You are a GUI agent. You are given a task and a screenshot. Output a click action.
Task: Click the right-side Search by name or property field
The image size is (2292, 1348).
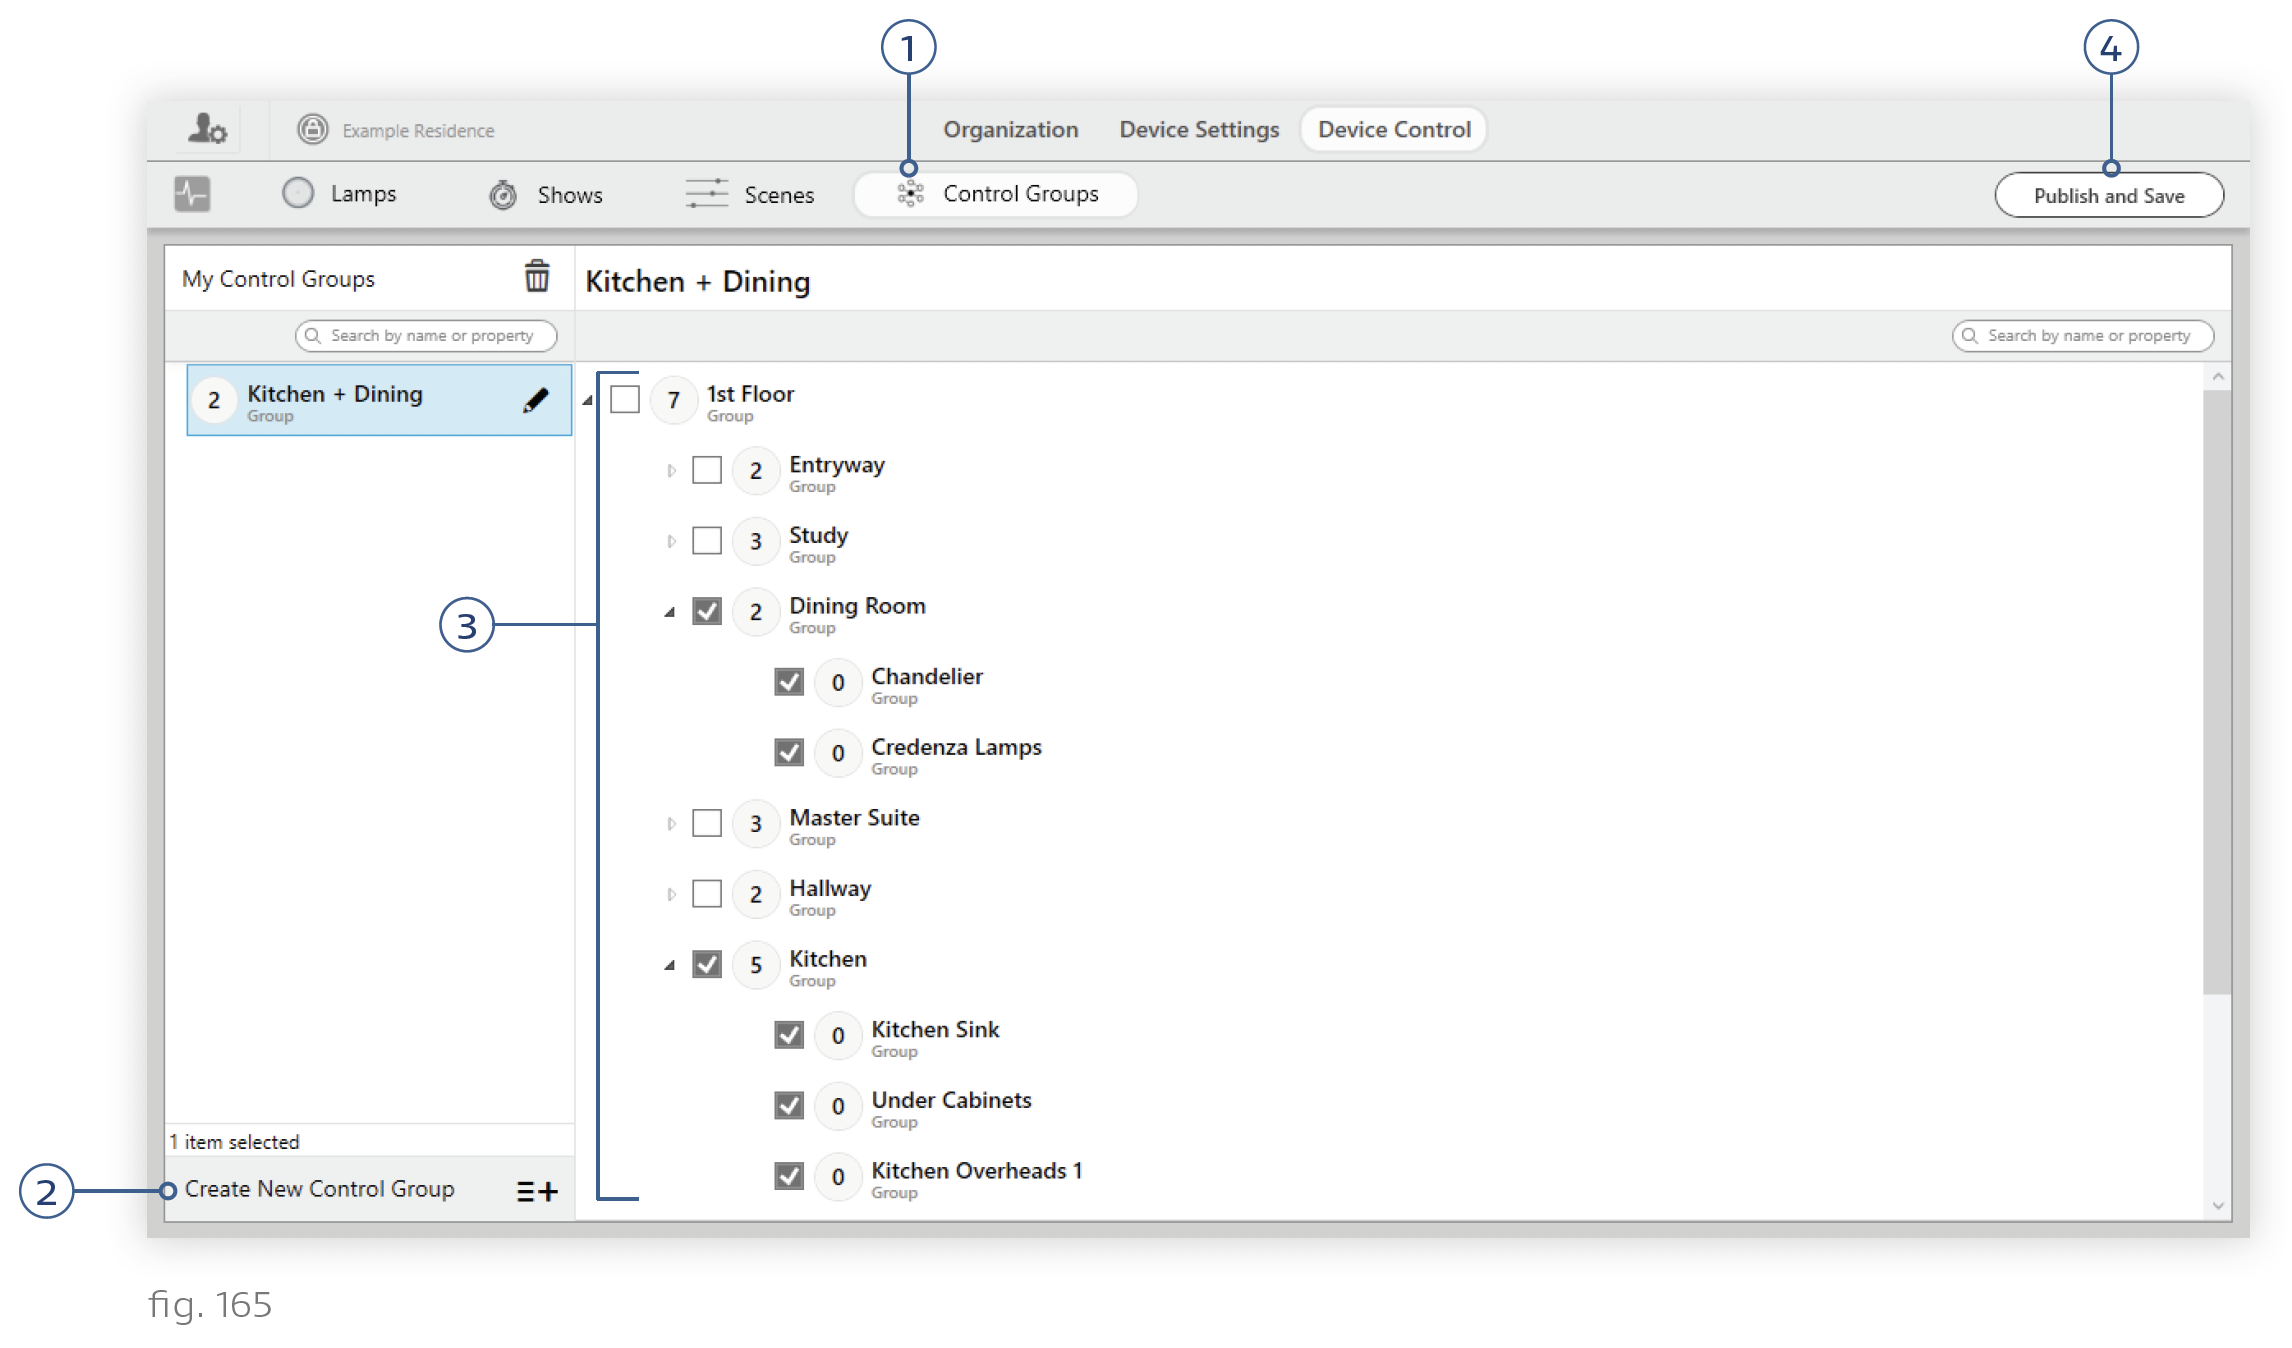coord(2080,337)
